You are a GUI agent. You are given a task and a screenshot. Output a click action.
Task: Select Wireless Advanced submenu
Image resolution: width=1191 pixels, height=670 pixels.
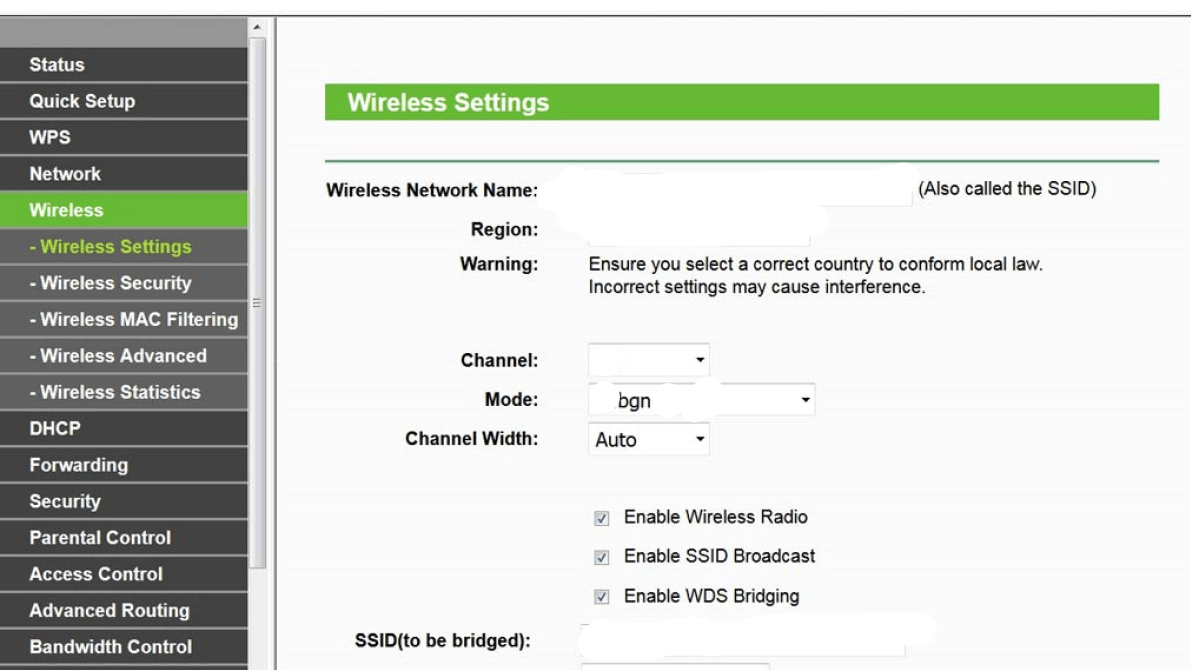124,356
